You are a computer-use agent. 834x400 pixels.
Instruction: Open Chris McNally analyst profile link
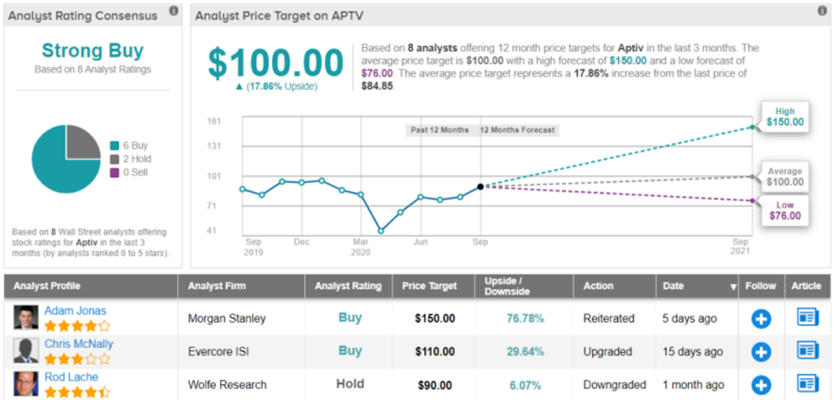tap(79, 344)
